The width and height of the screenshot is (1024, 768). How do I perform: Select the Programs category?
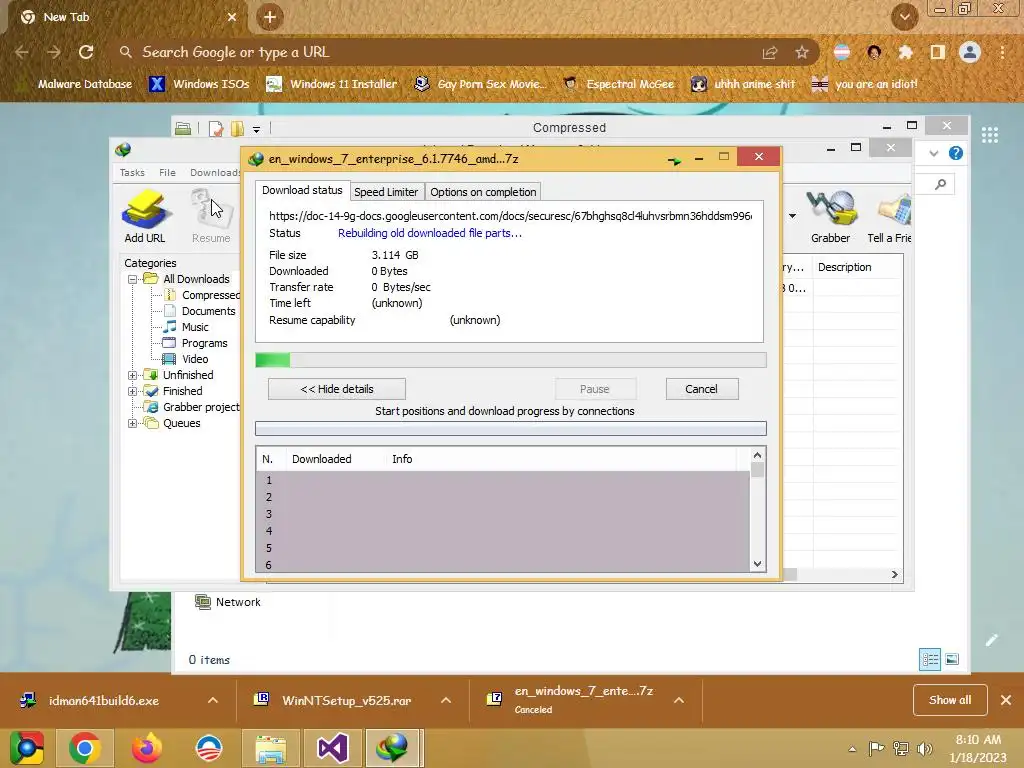point(196,344)
